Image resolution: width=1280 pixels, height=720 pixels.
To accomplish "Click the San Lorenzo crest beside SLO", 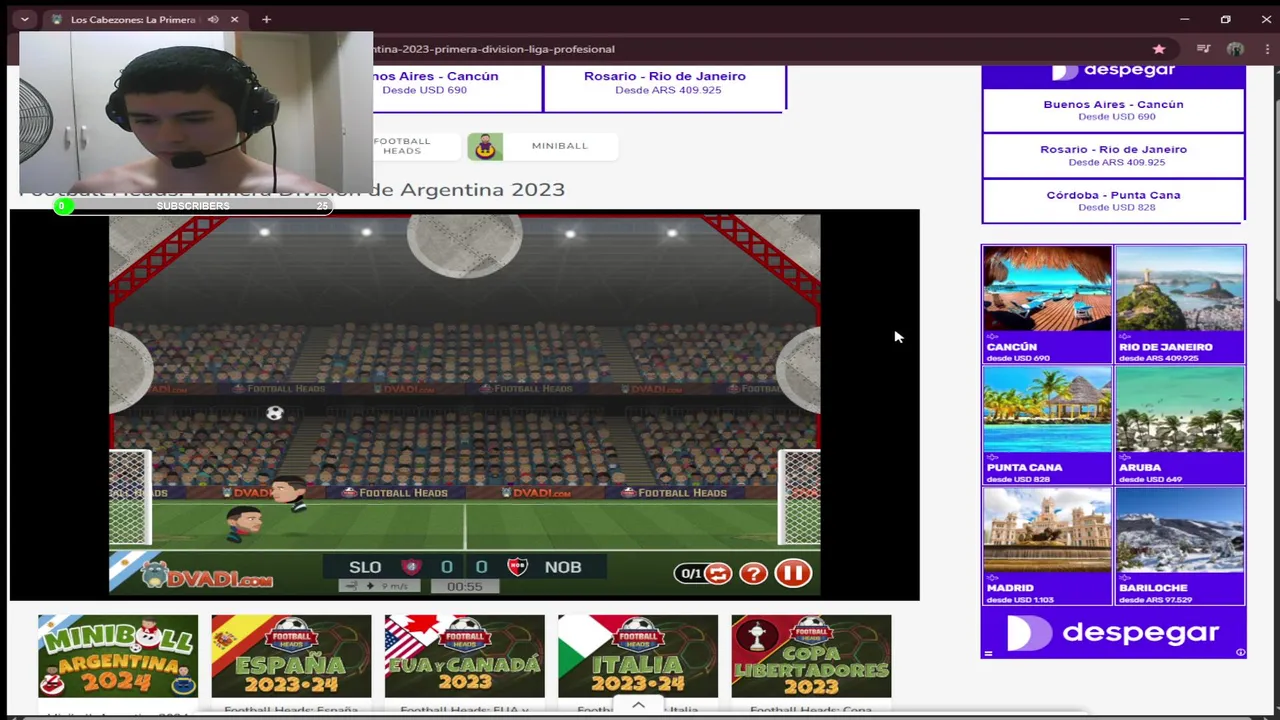I will (410, 567).
